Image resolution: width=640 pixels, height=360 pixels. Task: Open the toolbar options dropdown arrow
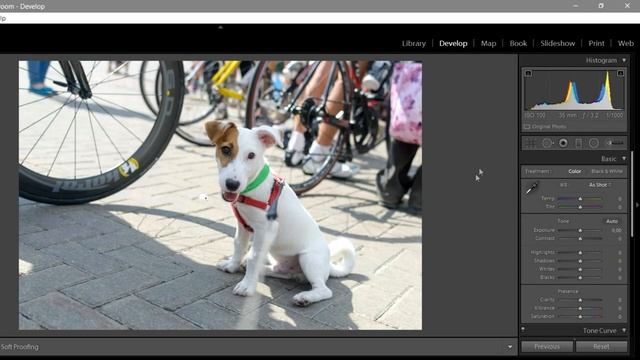click(x=510, y=347)
